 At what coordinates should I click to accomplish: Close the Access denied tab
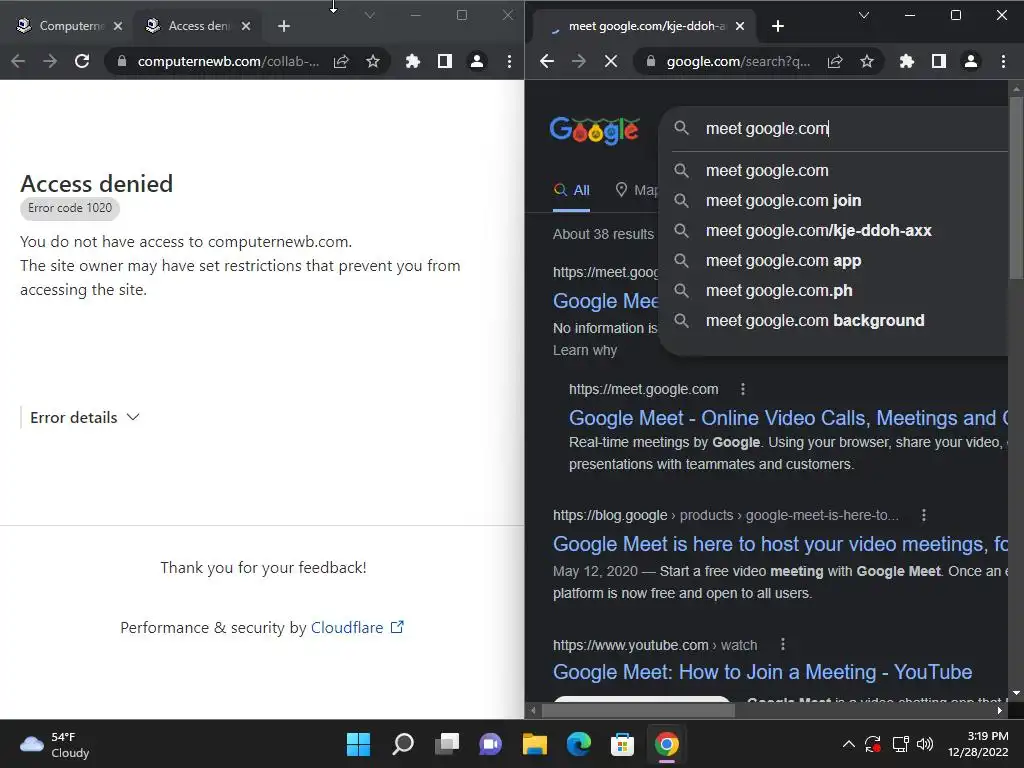click(246, 26)
